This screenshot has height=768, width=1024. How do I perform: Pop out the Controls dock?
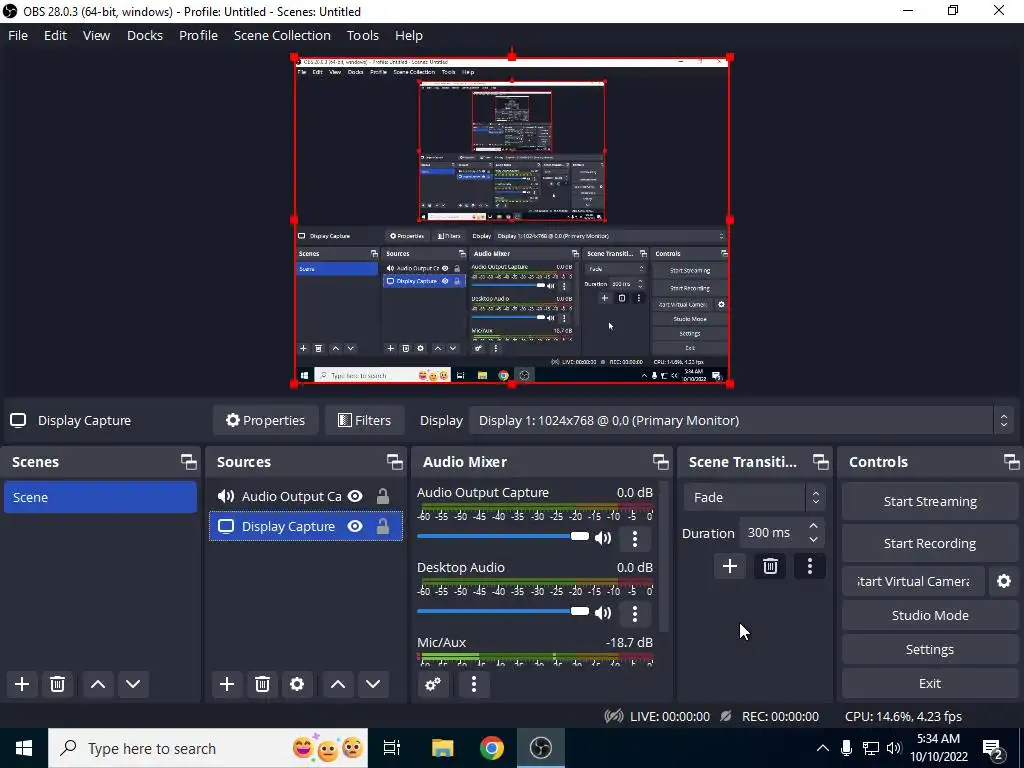1012,462
